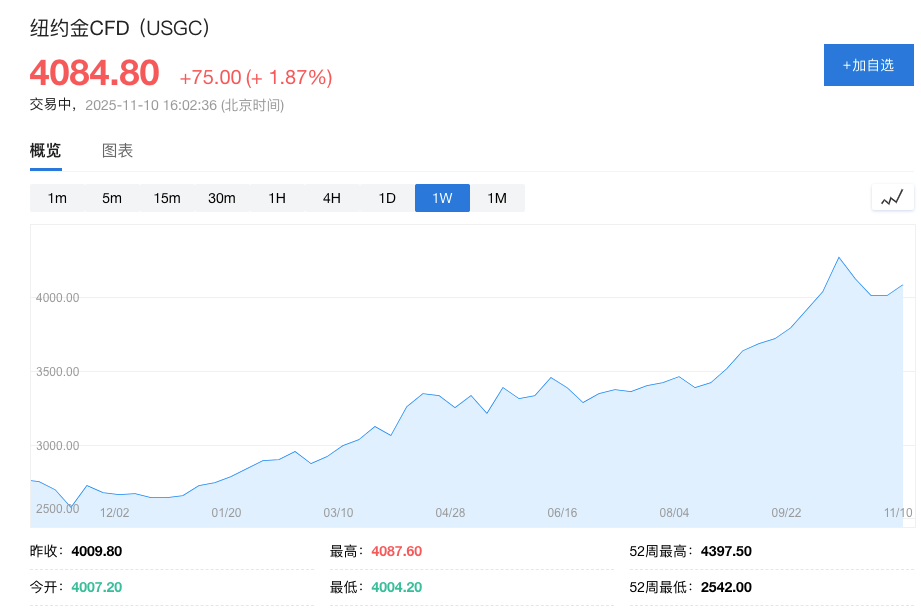
Task: Click the 今开 value 4007.20
Action: pyautogui.click(x=97, y=587)
